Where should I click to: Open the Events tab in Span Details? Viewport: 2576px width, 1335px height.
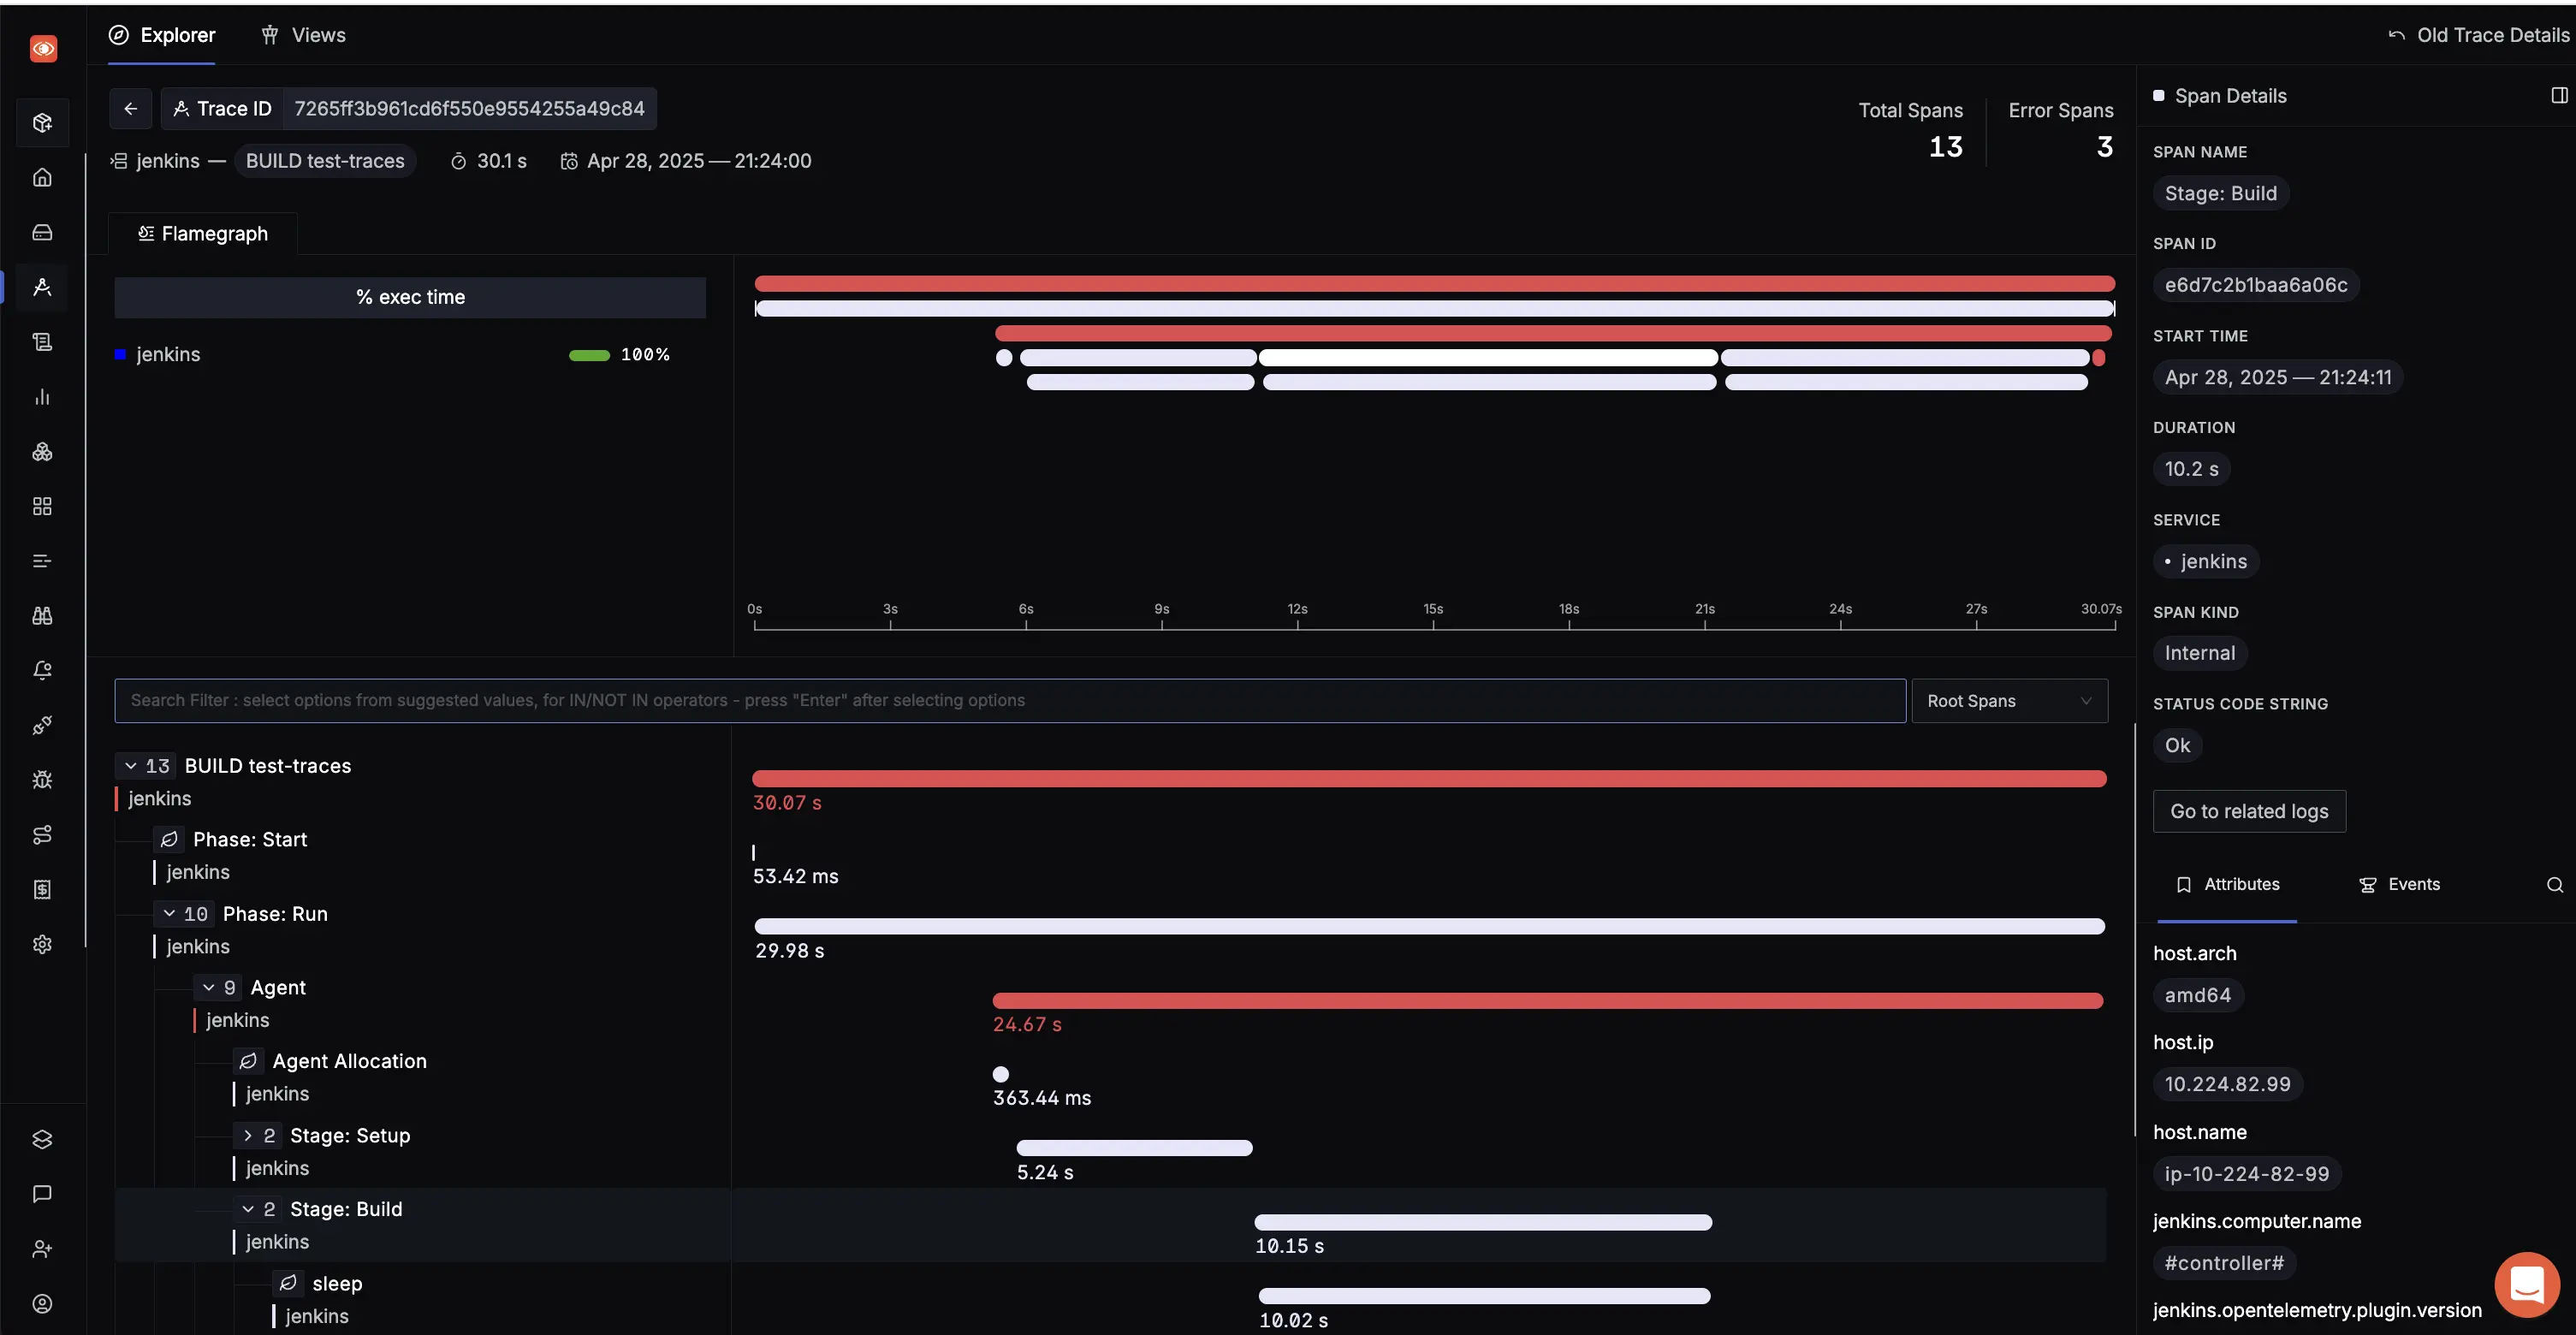(x=2399, y=885)
